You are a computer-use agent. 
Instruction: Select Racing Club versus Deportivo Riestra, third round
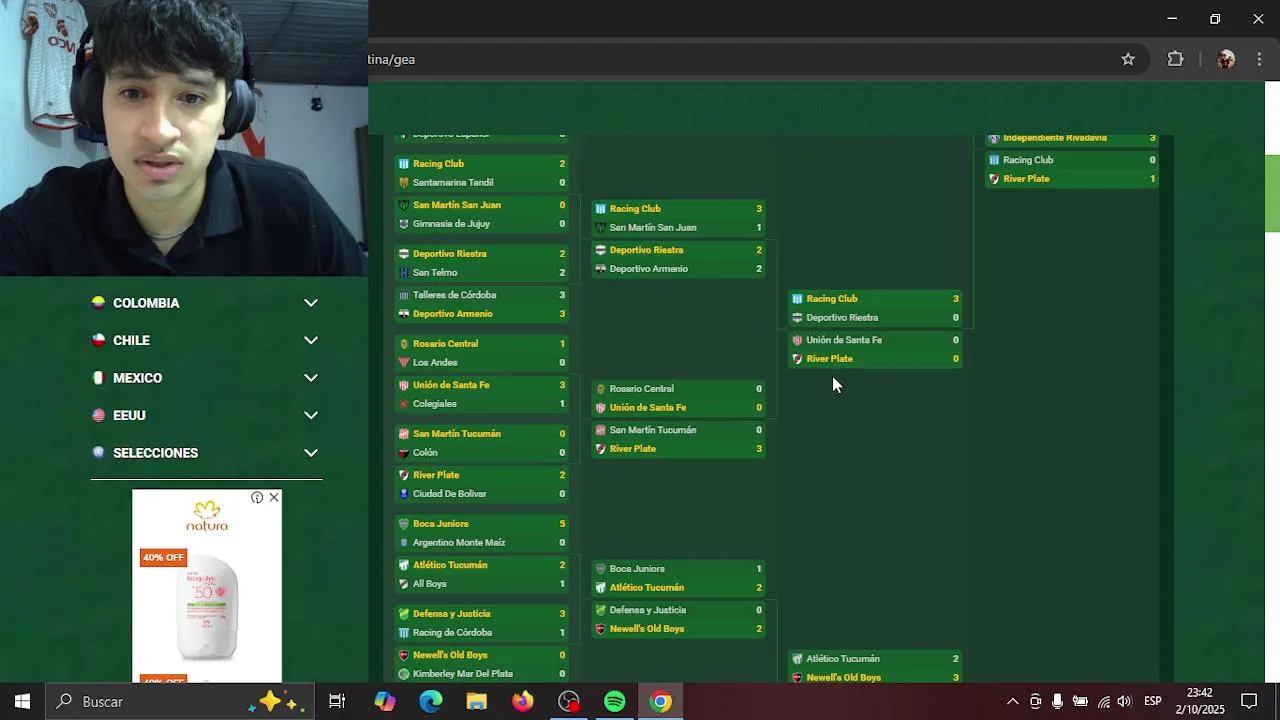coord(832,299)
